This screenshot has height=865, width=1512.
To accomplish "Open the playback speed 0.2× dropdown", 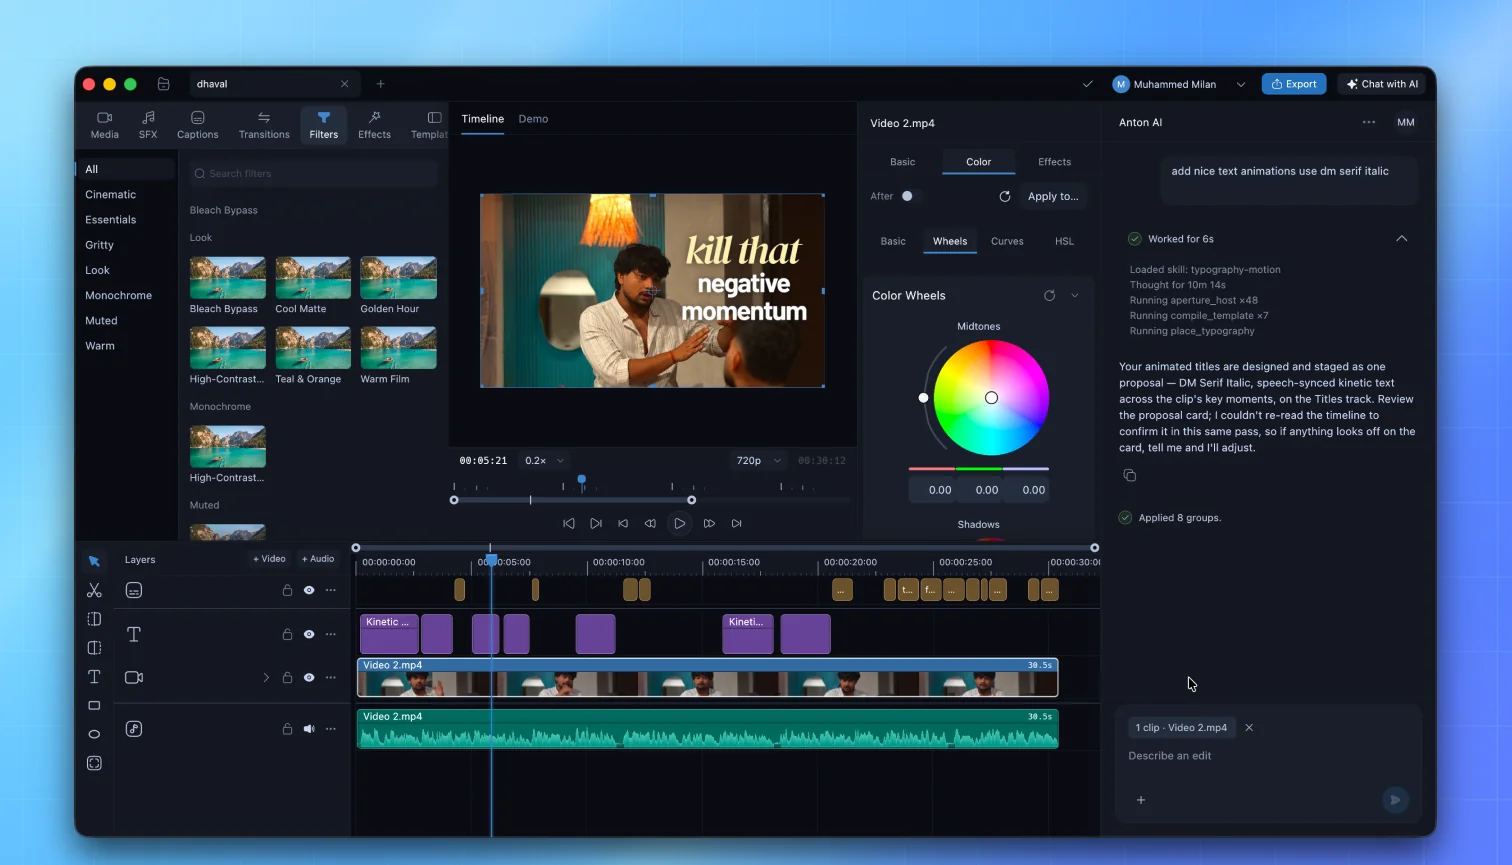I will 545,461.
